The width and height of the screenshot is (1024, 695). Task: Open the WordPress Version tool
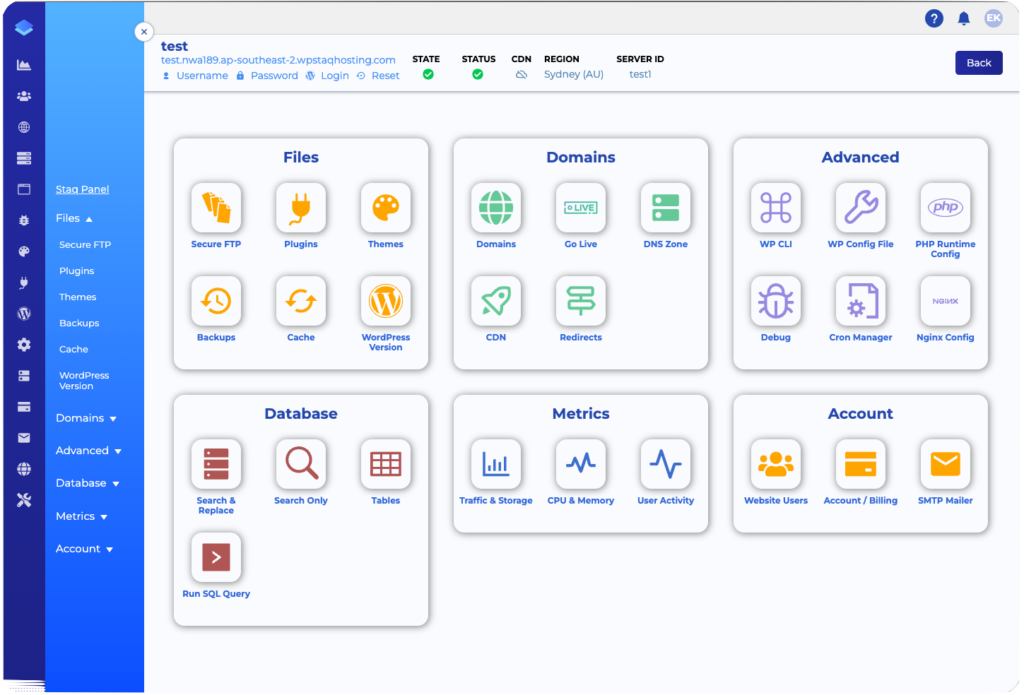click(x=385, y=300)
